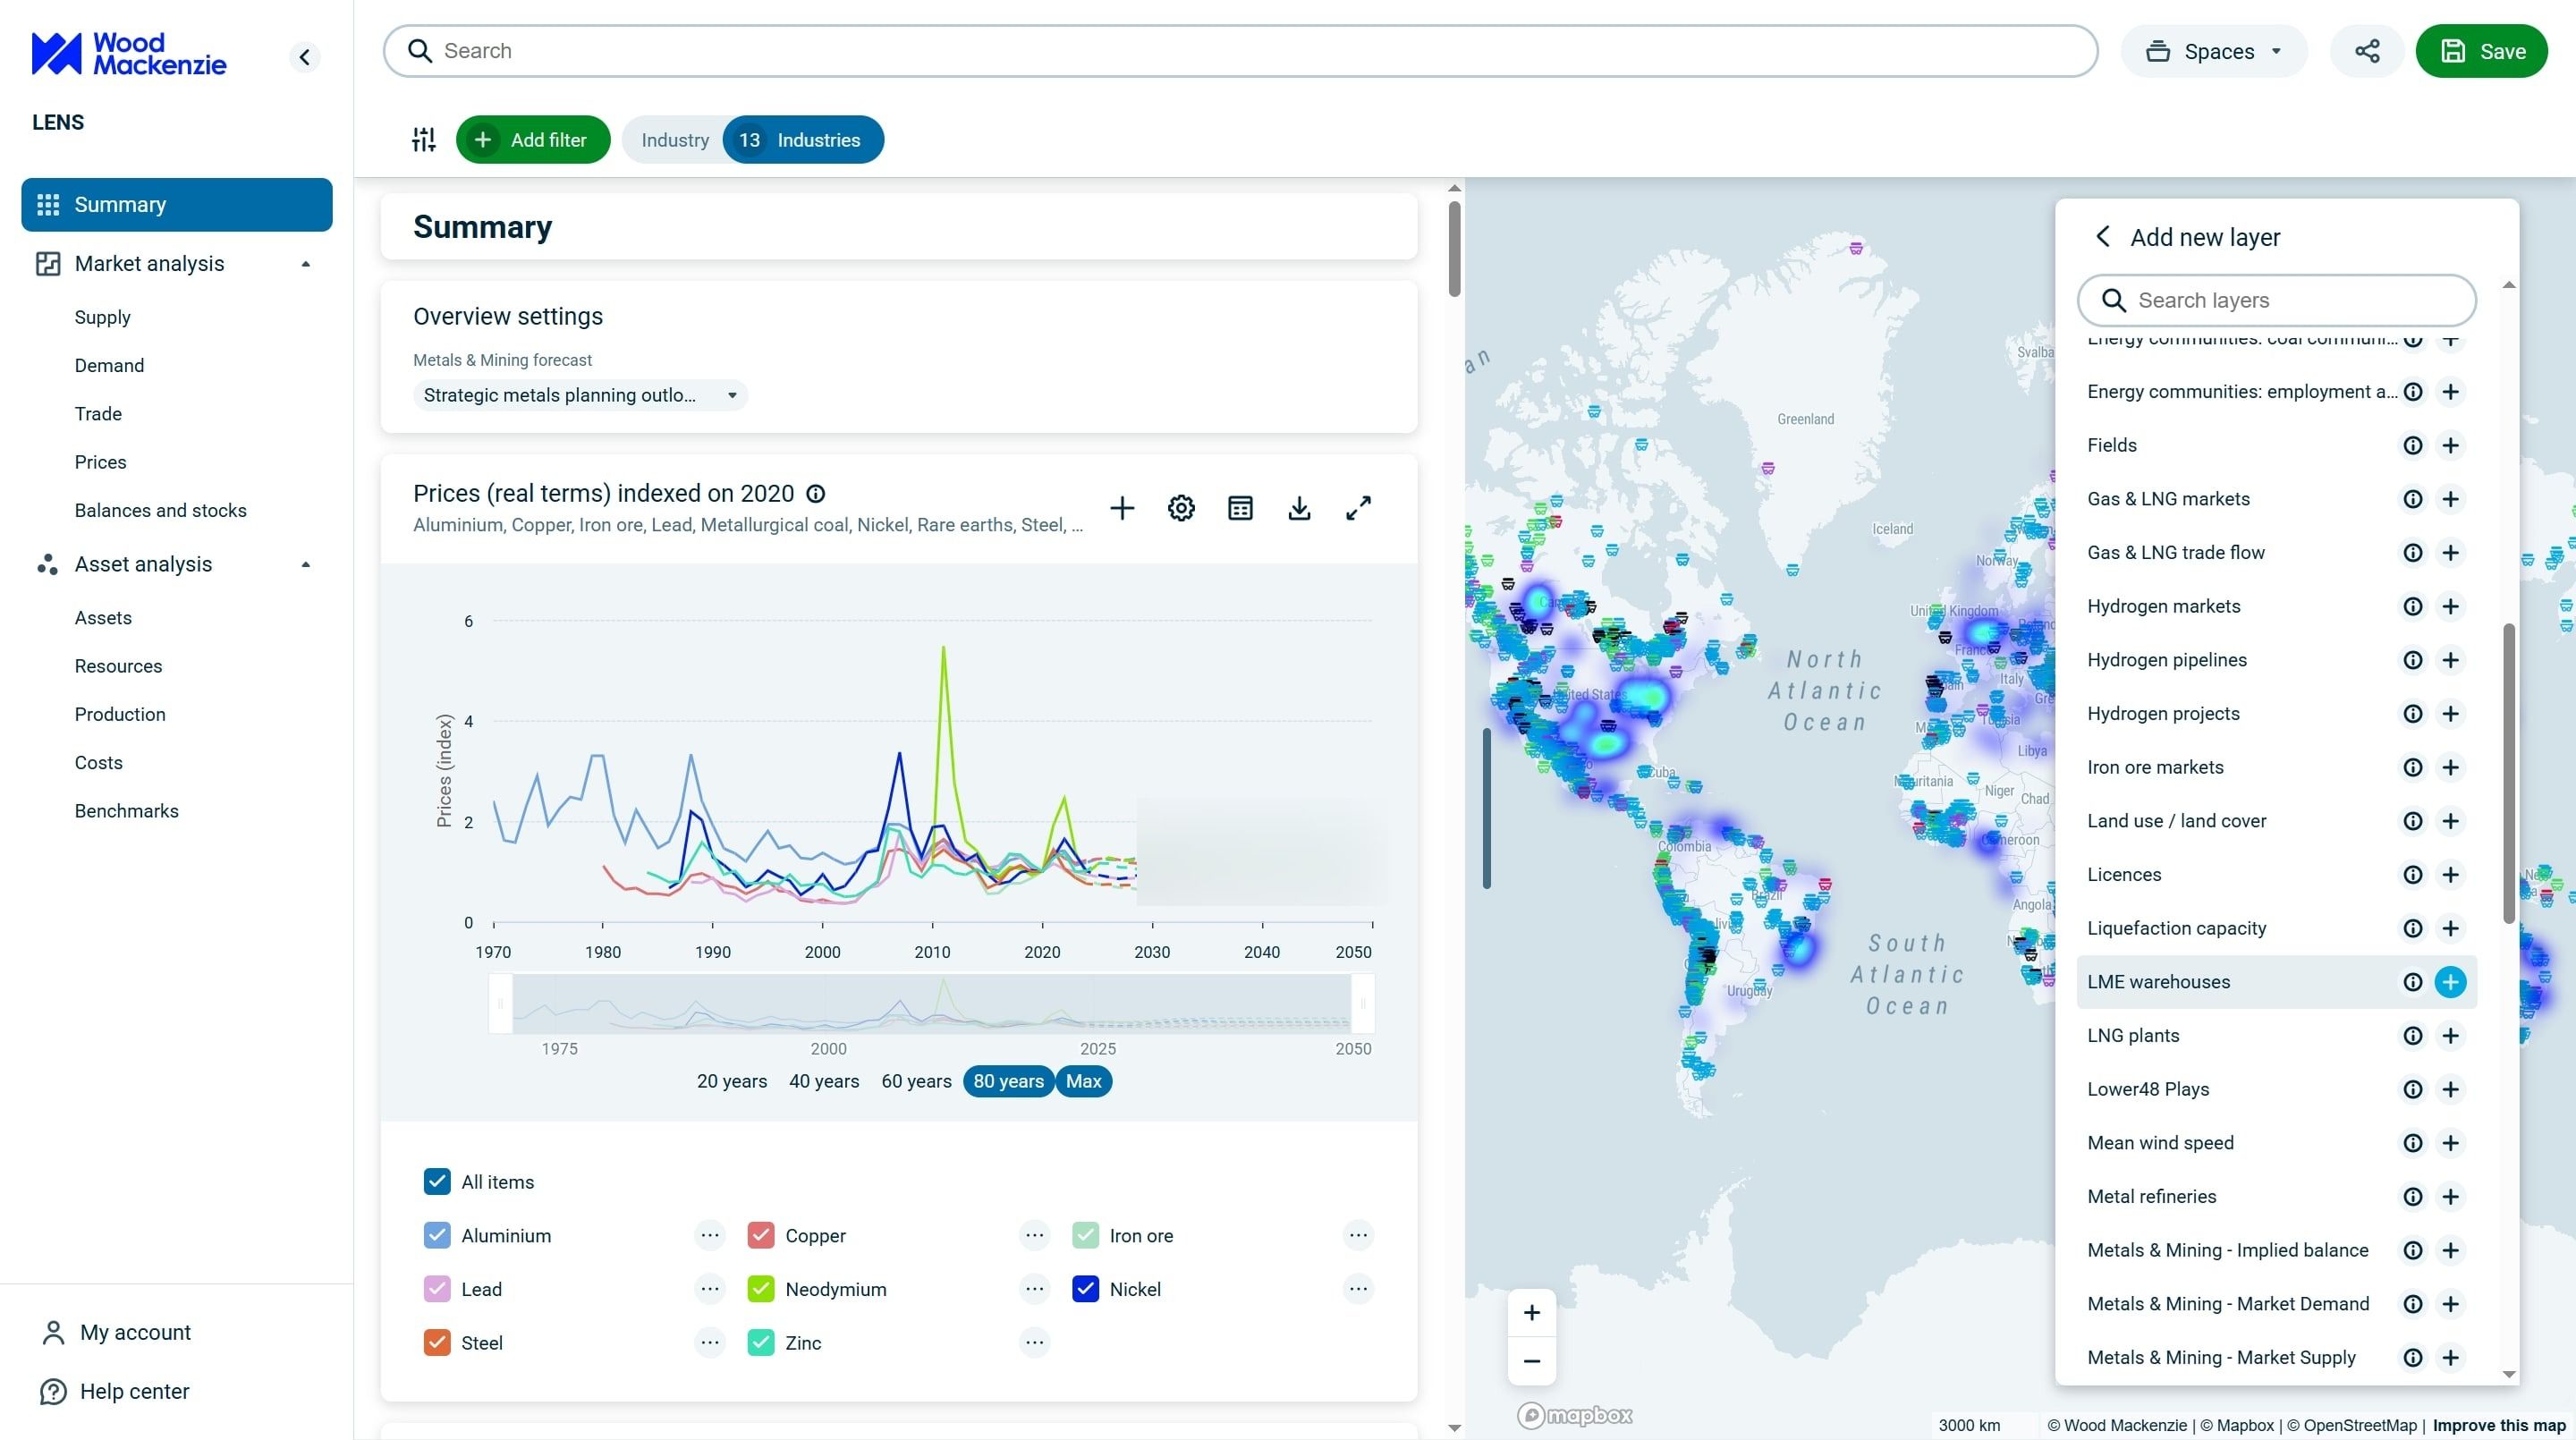
Task: View info for LME warehouses layer
Action: [2413, 982]
